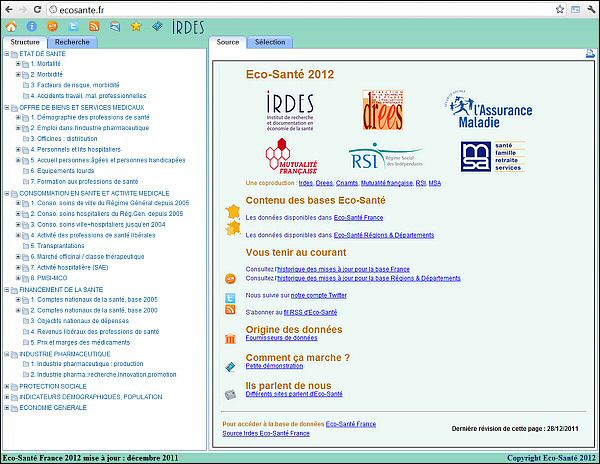The image size is (600, 464).
Task: Click the regions map icon beside Régions & Départements
Action: (x=233, y=228)
